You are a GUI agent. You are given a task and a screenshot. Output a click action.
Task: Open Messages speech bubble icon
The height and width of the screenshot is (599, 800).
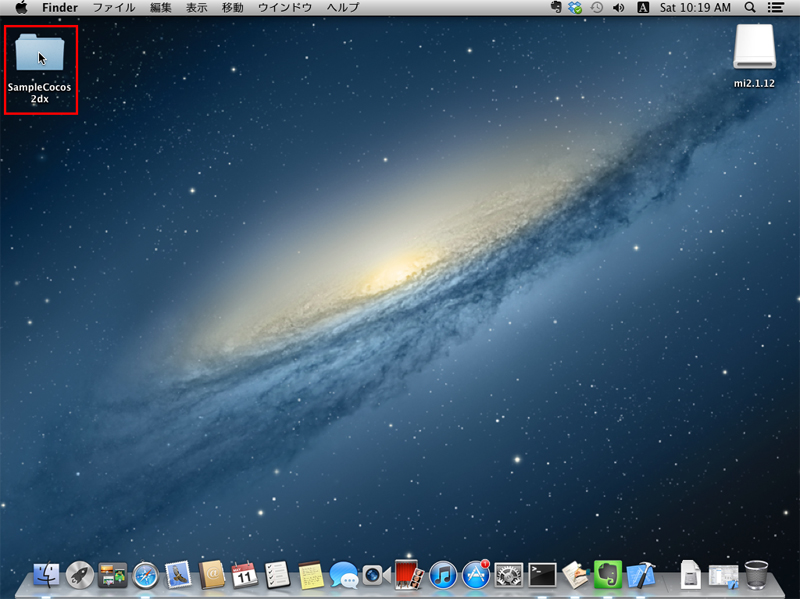pyautogui.click(x=343, y=575)
